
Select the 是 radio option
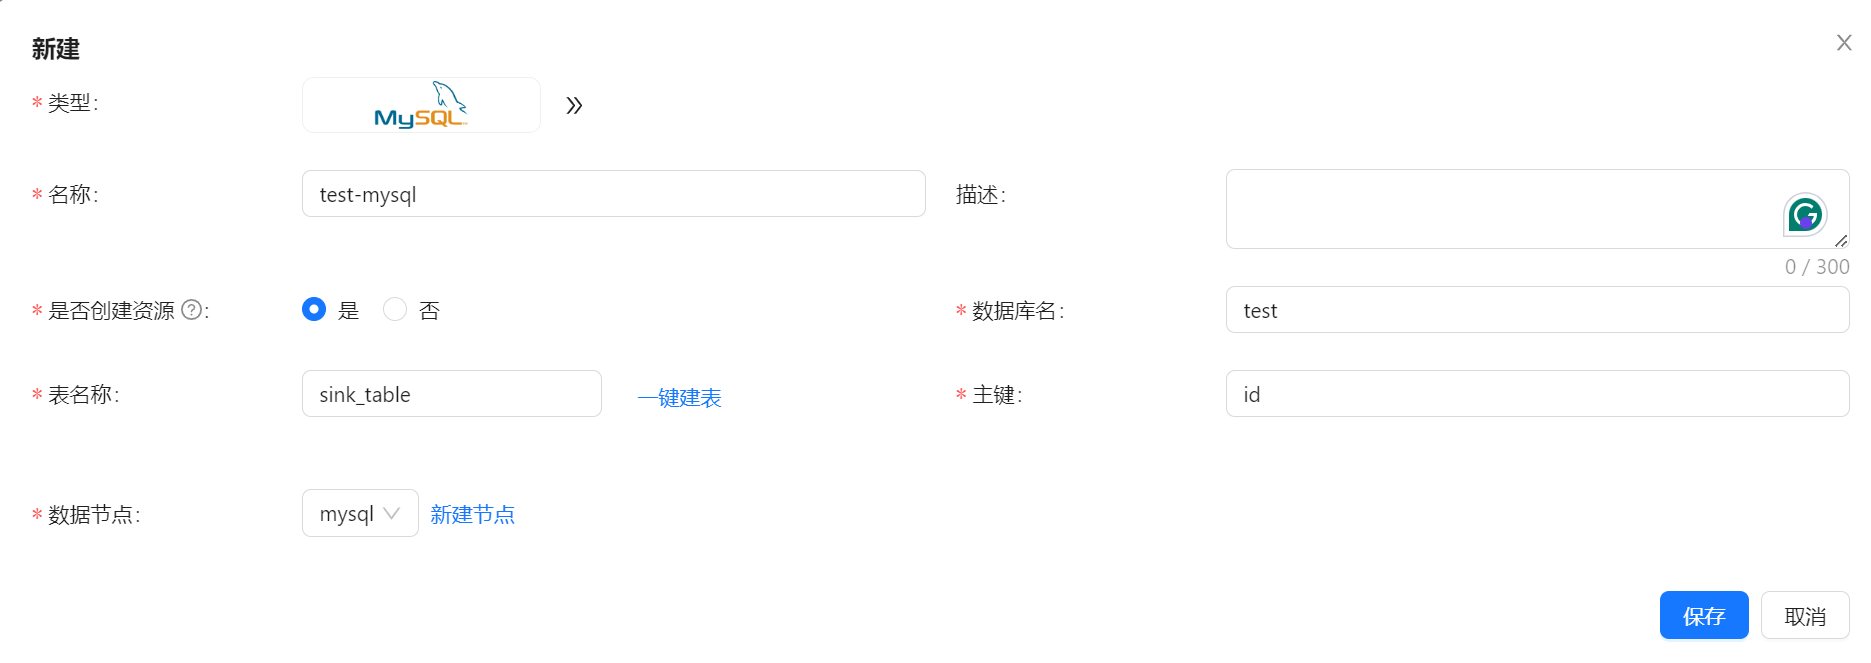point(314,310)
